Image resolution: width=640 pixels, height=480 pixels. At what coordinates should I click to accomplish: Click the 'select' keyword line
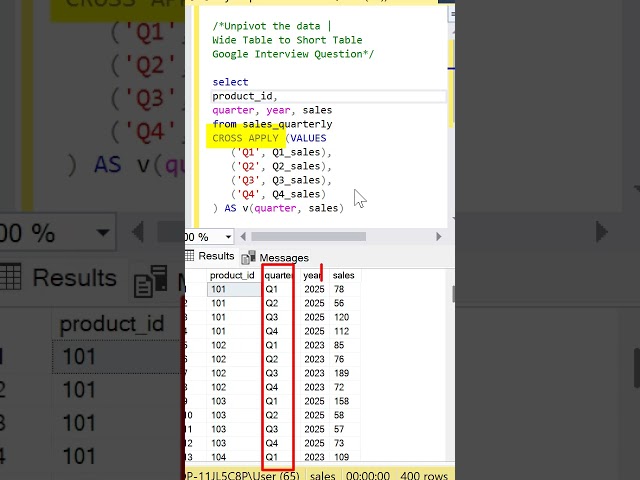230,82
